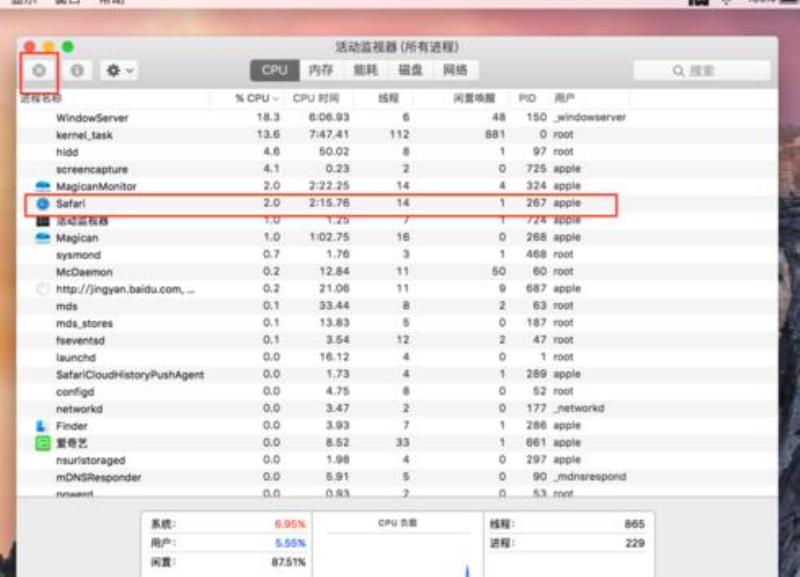Sort by the 线程 threads column header
Viewport: 800px width, 577px height.
(388, 98)
